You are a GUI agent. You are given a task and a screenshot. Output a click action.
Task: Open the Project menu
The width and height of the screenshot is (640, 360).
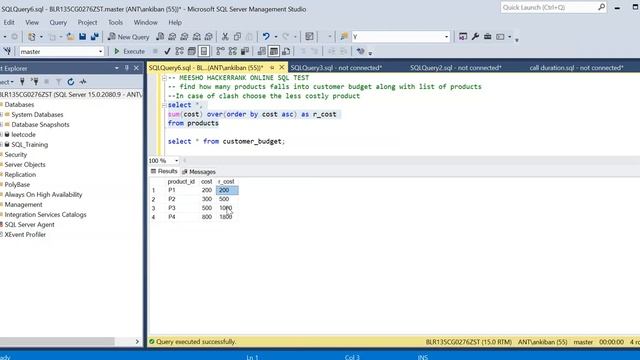[87, 22]
